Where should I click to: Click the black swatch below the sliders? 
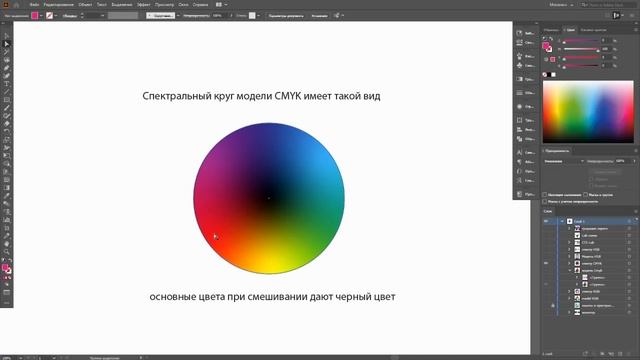point(549,75)
